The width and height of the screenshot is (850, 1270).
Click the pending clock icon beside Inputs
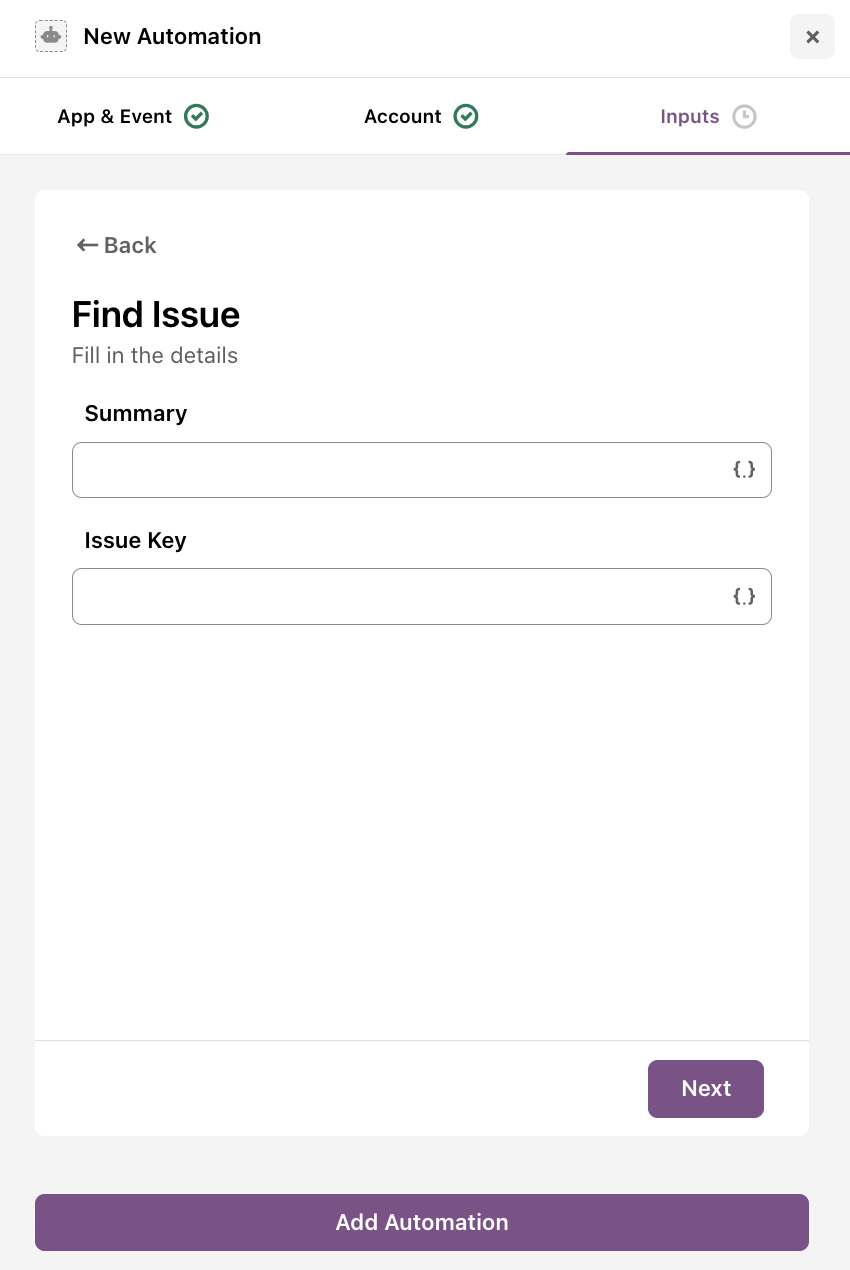(744, 117)
